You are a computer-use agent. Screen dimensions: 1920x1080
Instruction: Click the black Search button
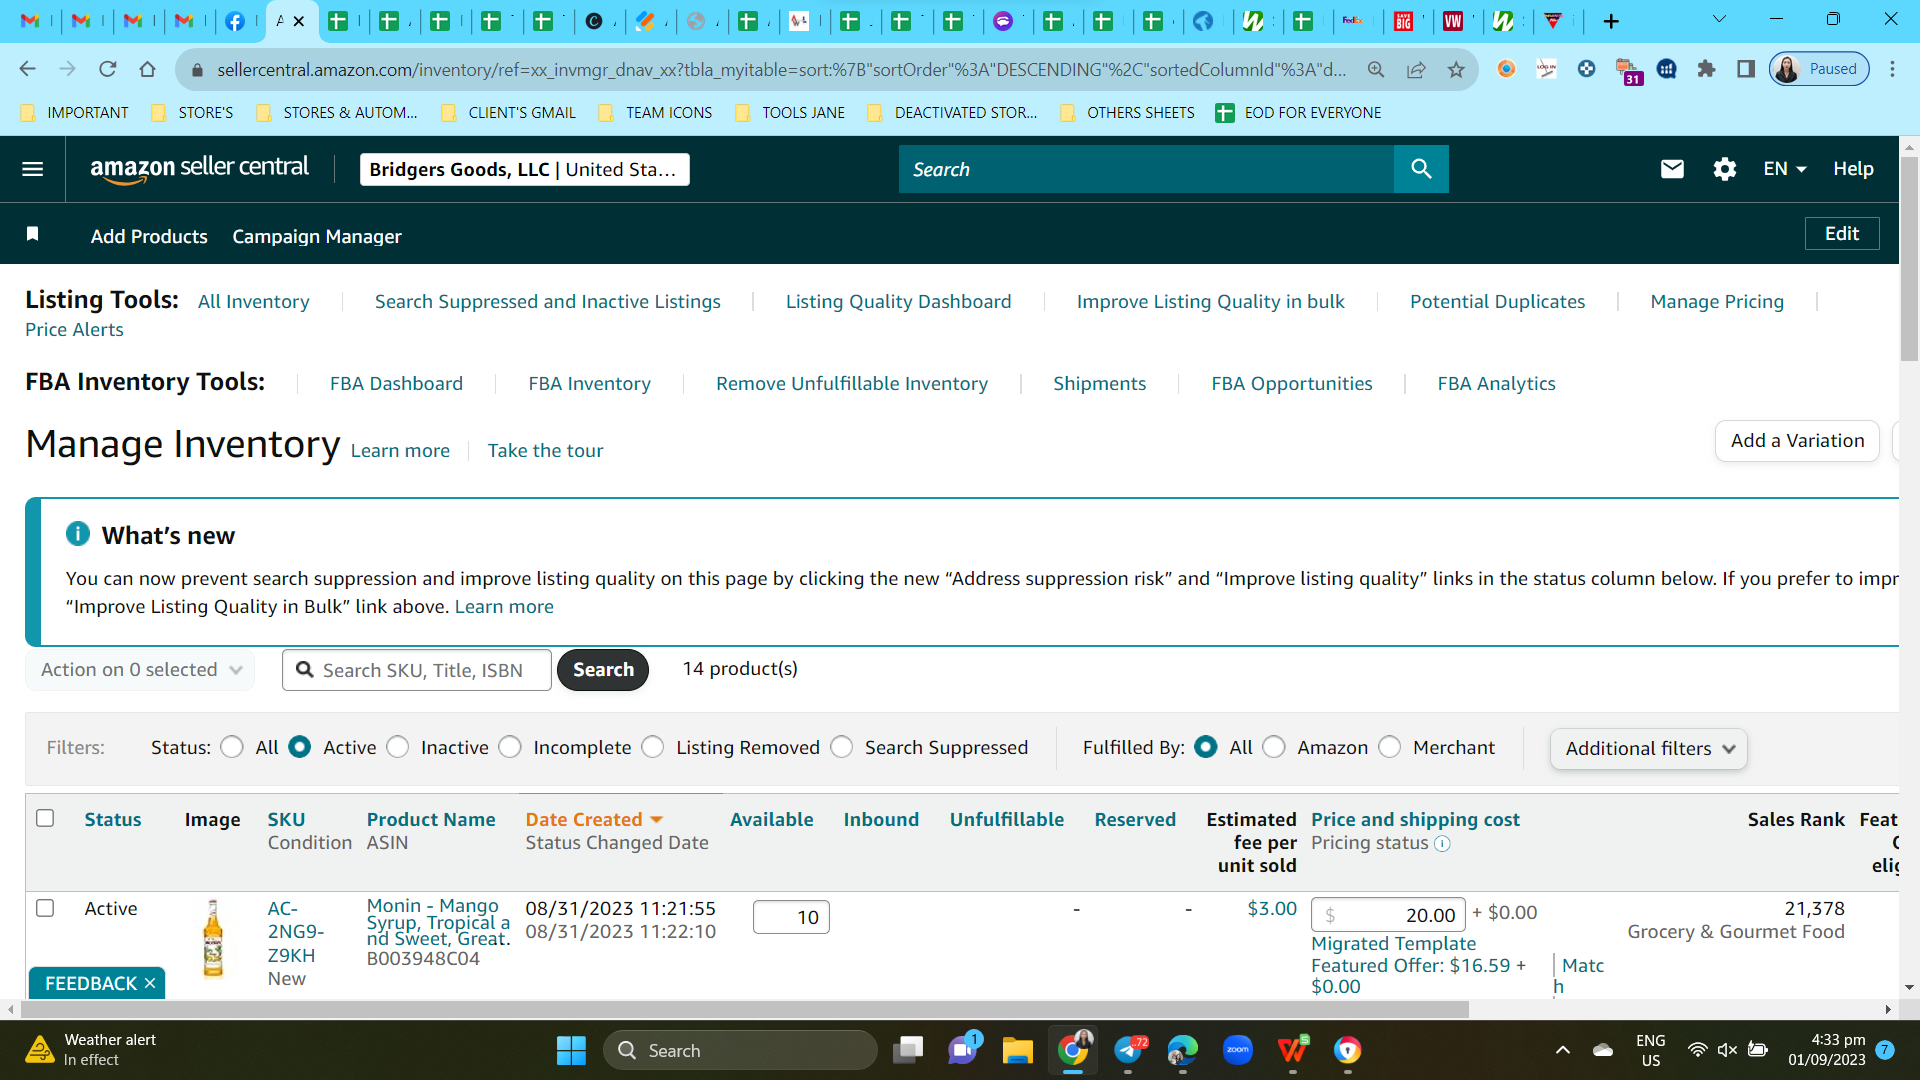tap(603, 670)
